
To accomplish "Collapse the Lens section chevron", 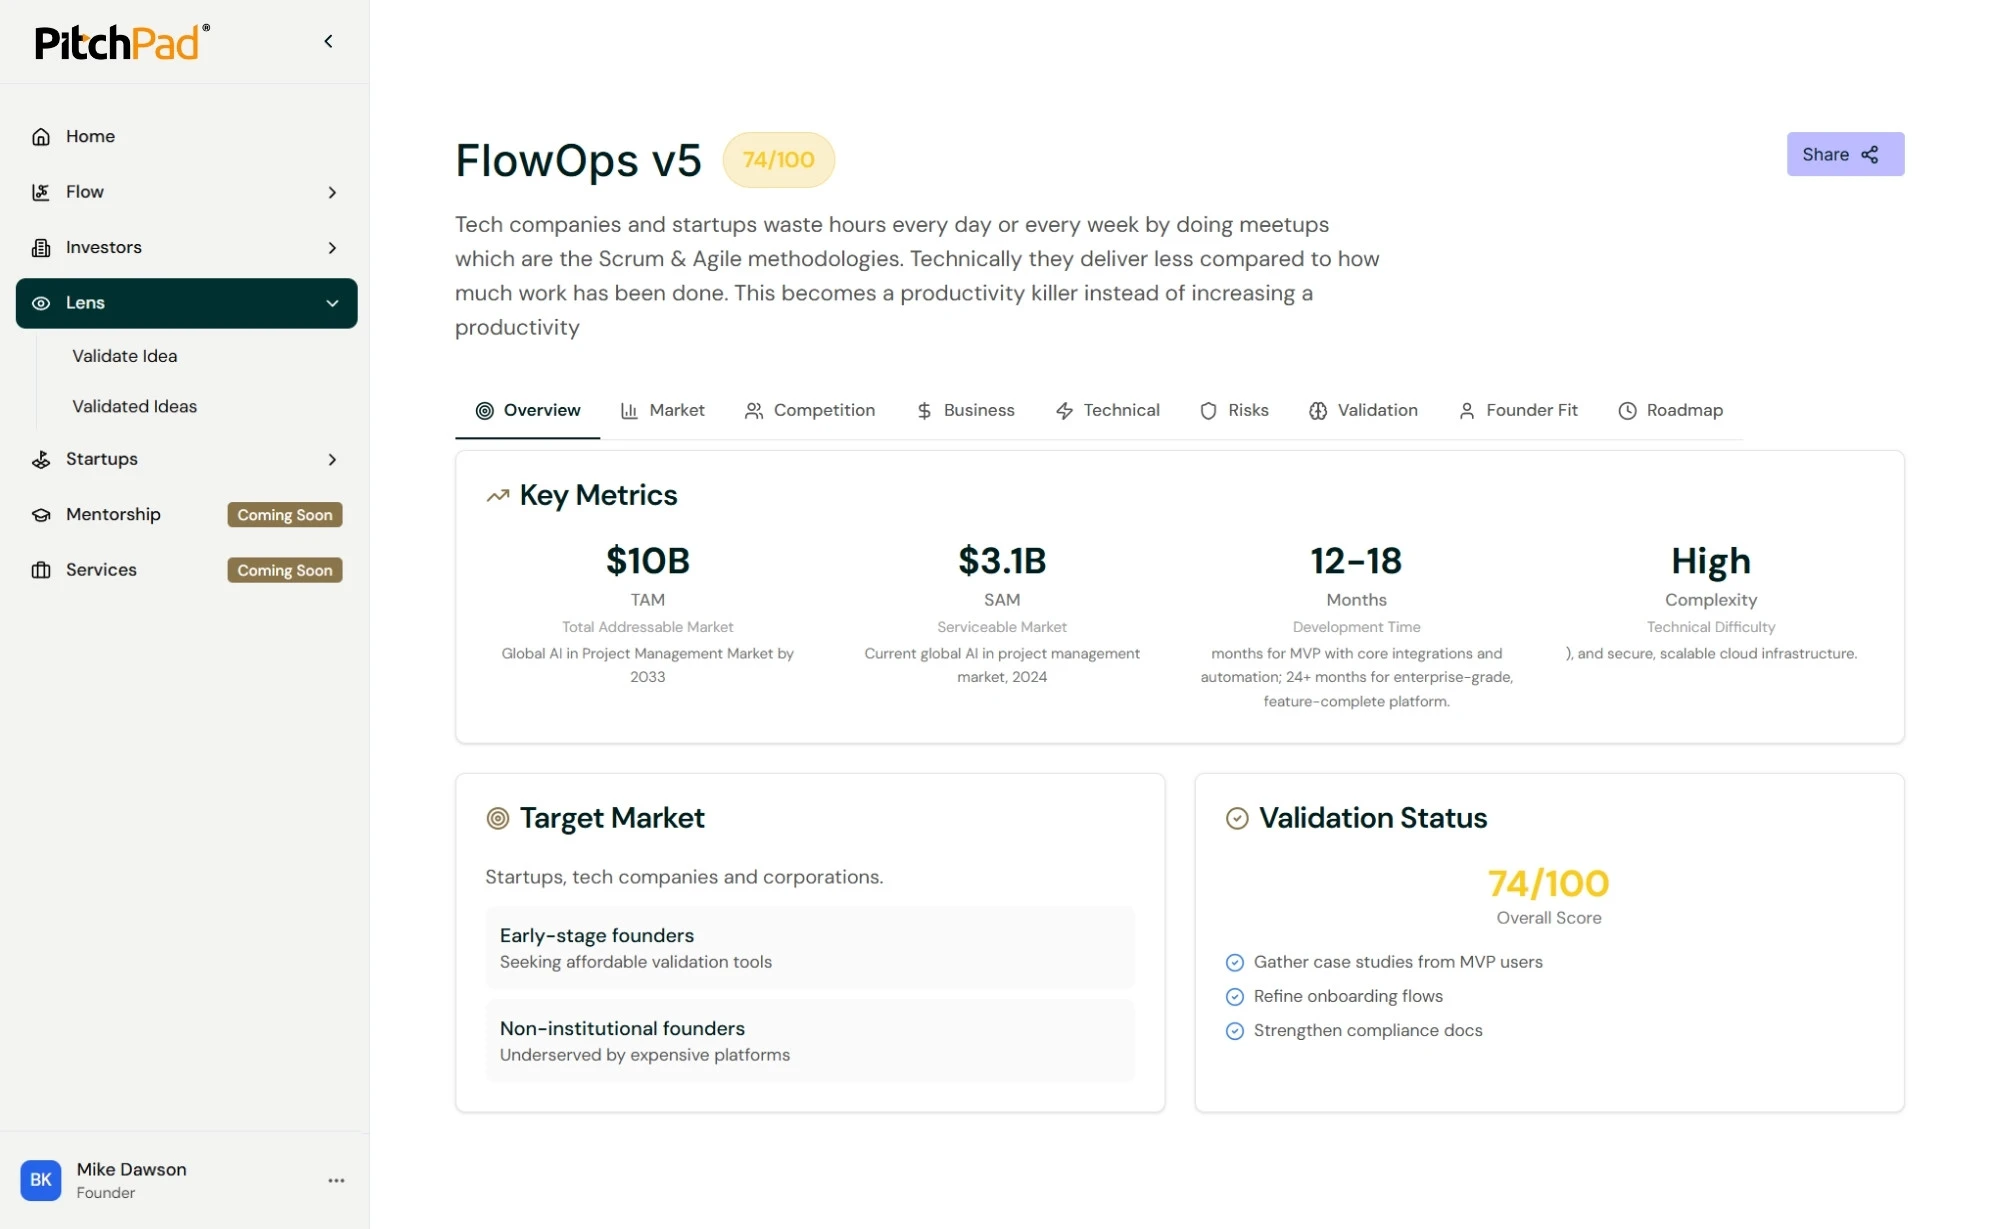I will (x=332, y=303).
